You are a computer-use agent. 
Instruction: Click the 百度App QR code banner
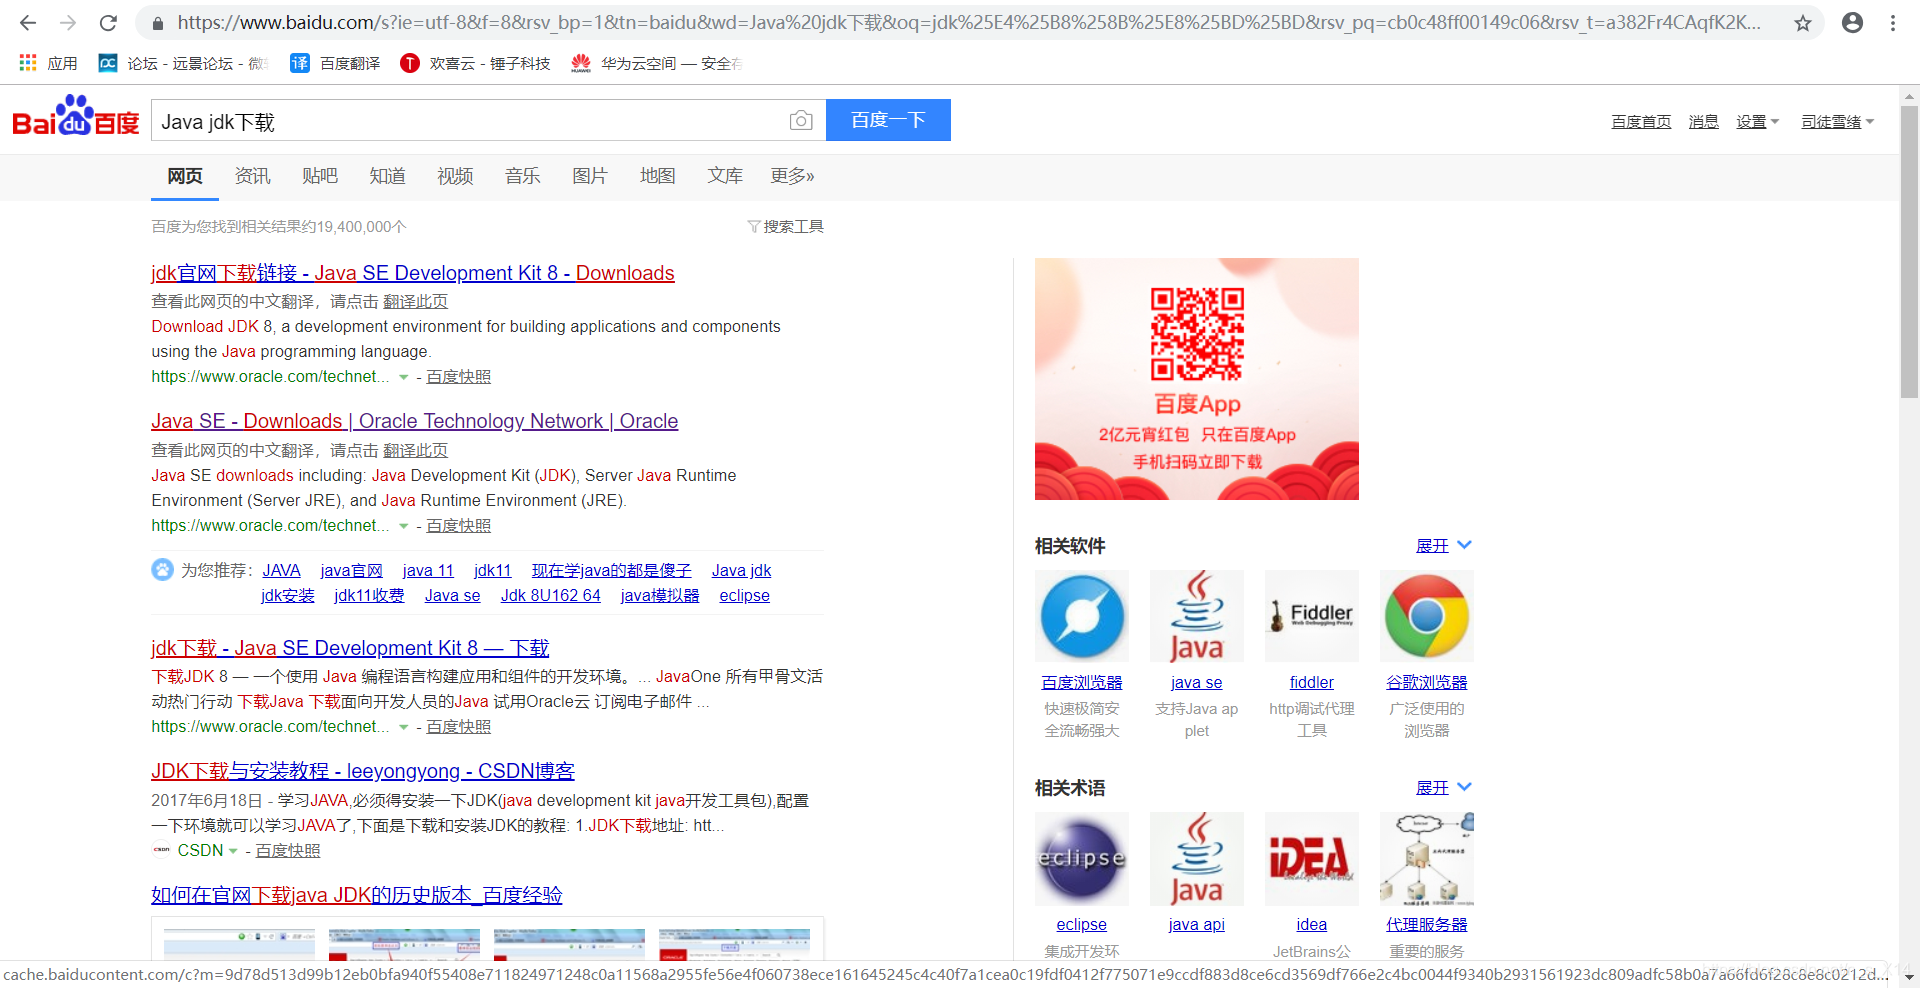coord(1197,379)
